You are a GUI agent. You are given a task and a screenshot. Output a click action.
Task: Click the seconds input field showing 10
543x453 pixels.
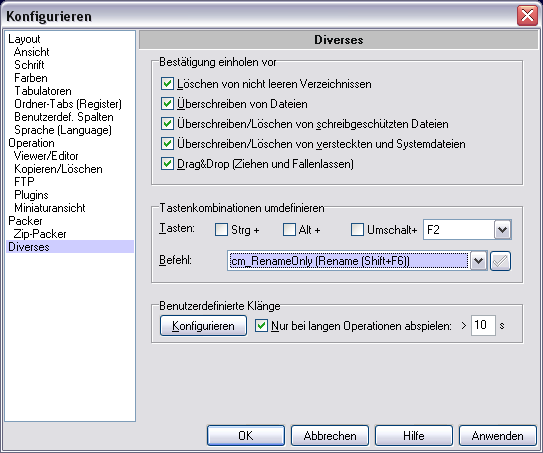483,325
